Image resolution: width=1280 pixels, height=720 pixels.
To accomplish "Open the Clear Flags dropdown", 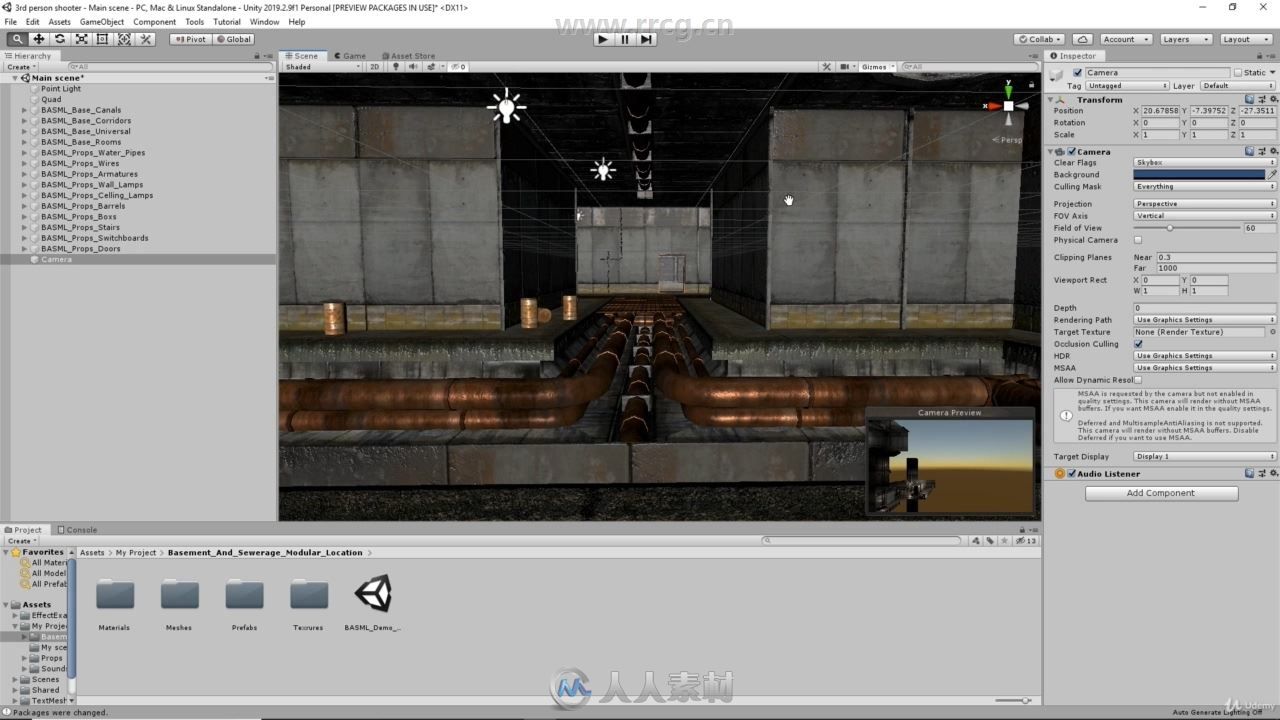I will tap(1205, 162).
